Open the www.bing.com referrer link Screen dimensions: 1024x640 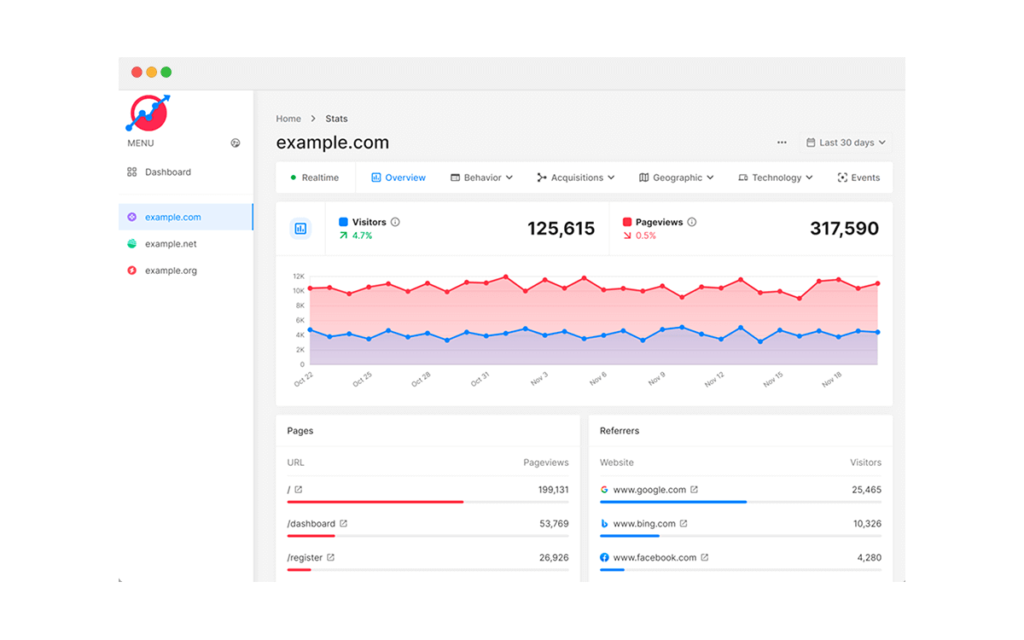click(x=644, y=523)
